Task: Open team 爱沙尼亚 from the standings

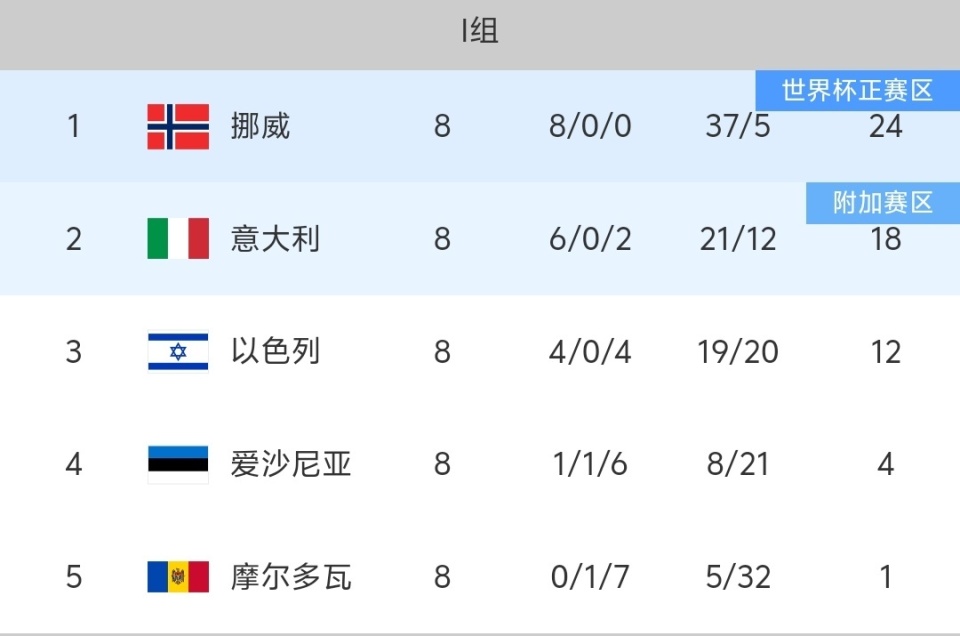Action: pyautogui.click(x=290, y=464)
